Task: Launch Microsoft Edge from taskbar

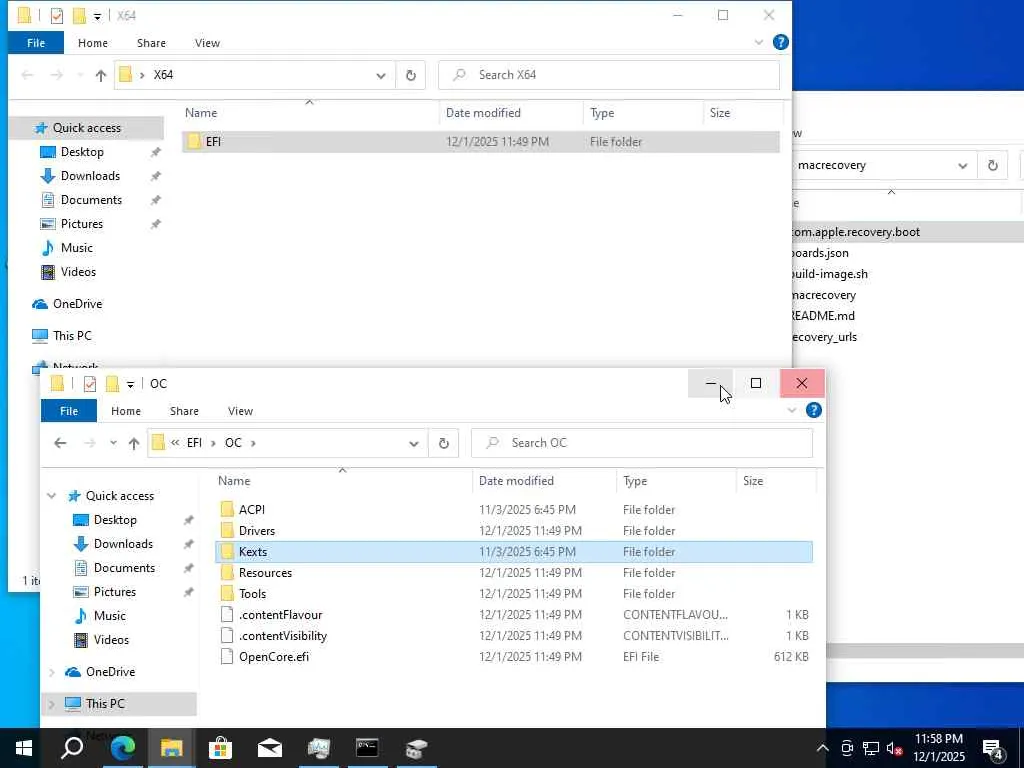Action: coord(122,748)
